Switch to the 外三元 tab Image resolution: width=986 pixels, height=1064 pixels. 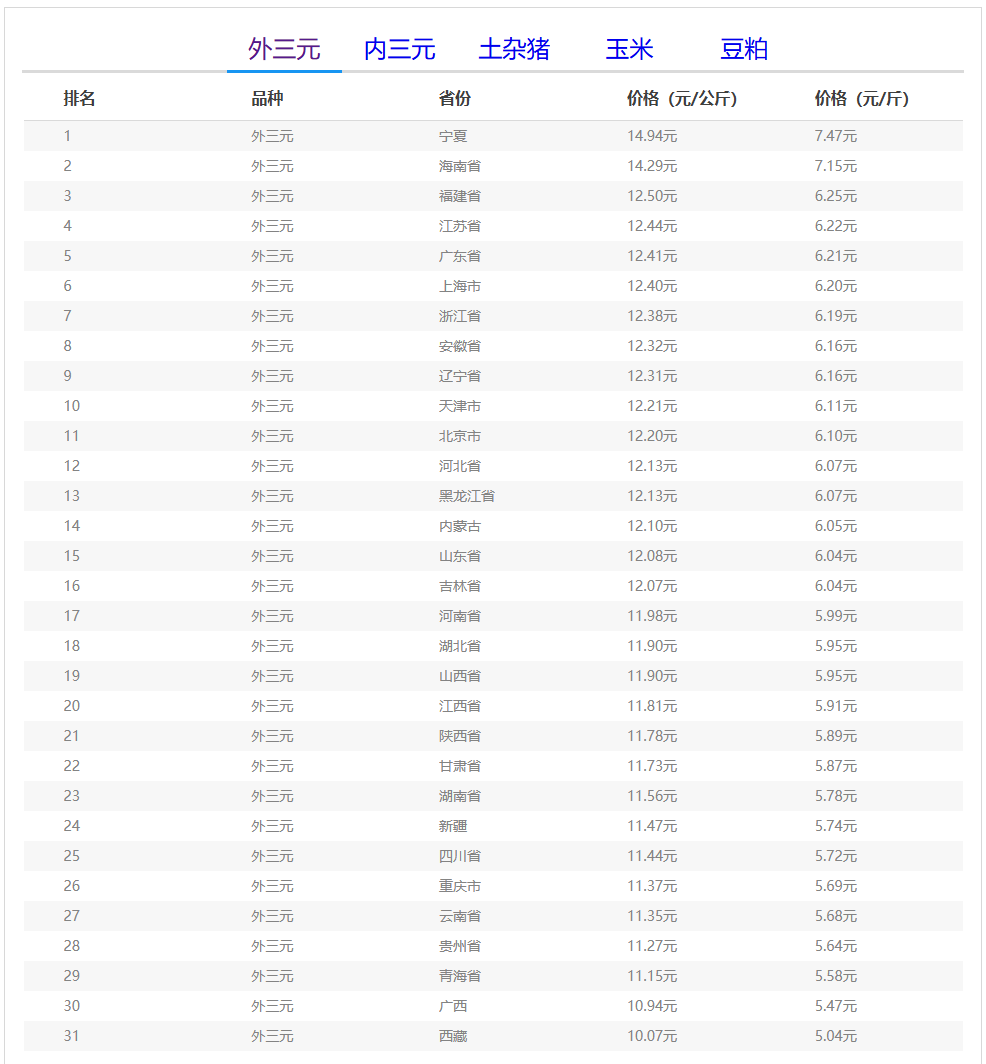pos(284,49)
